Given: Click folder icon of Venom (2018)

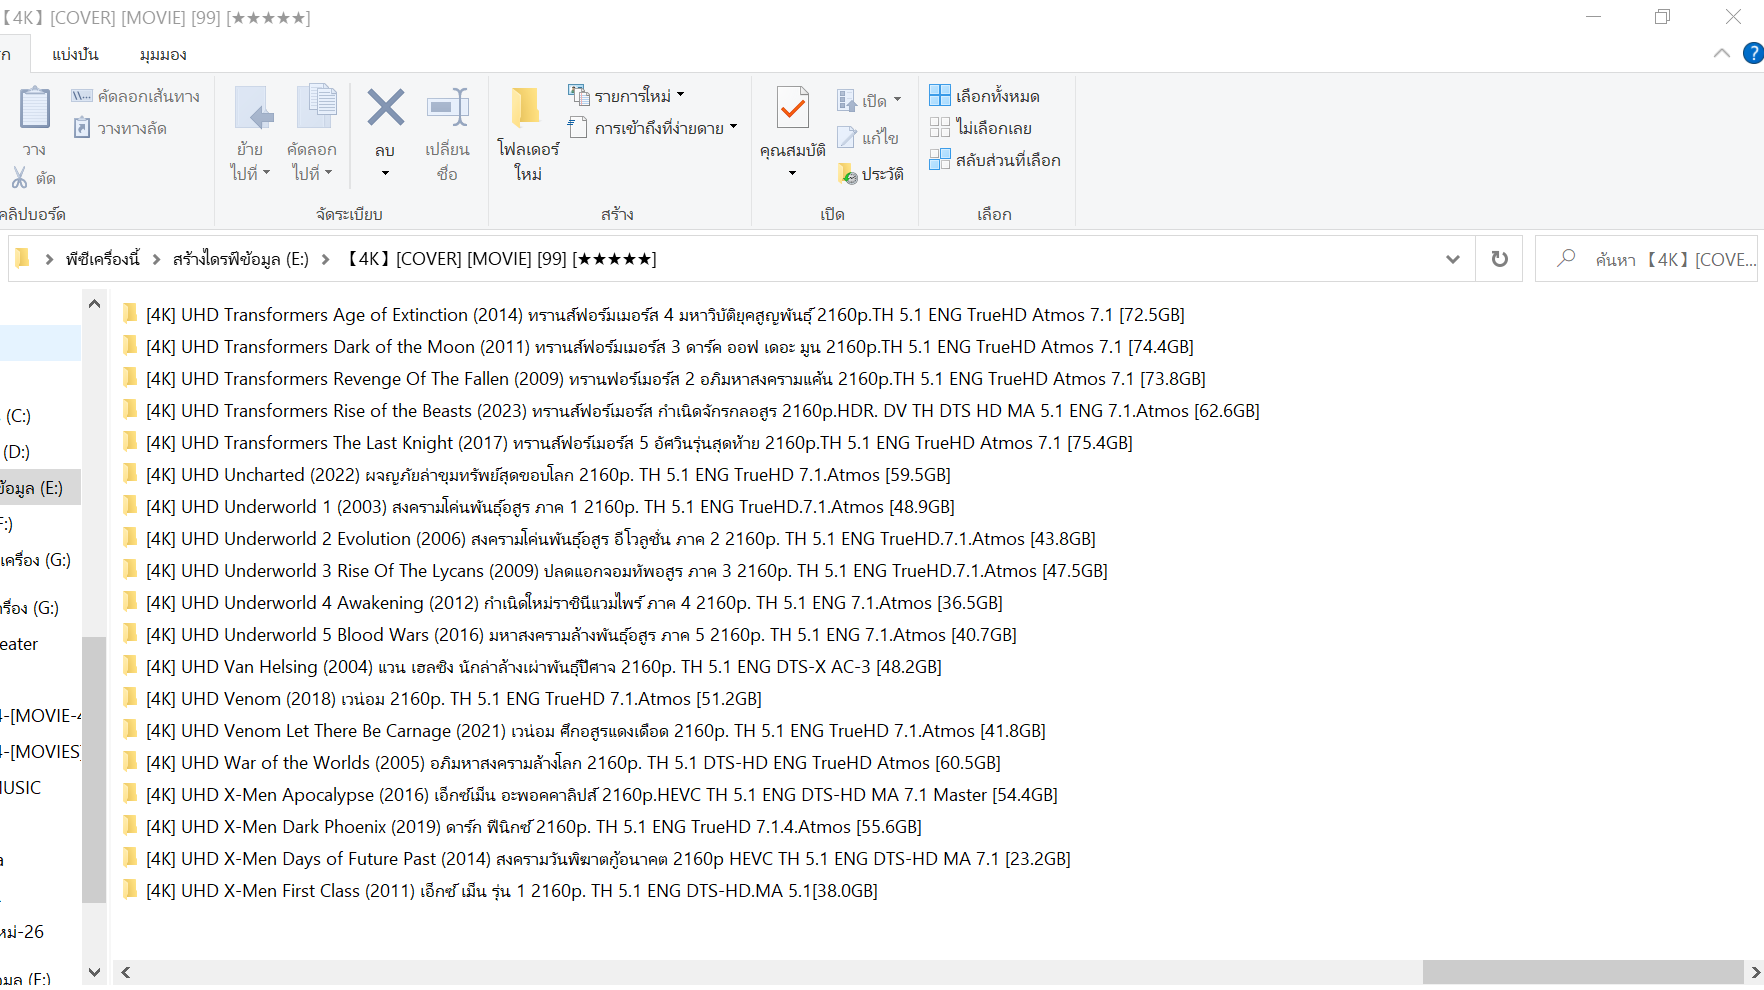Looking at the screenshot, I should pyautogui.click(x=130, y=698).
